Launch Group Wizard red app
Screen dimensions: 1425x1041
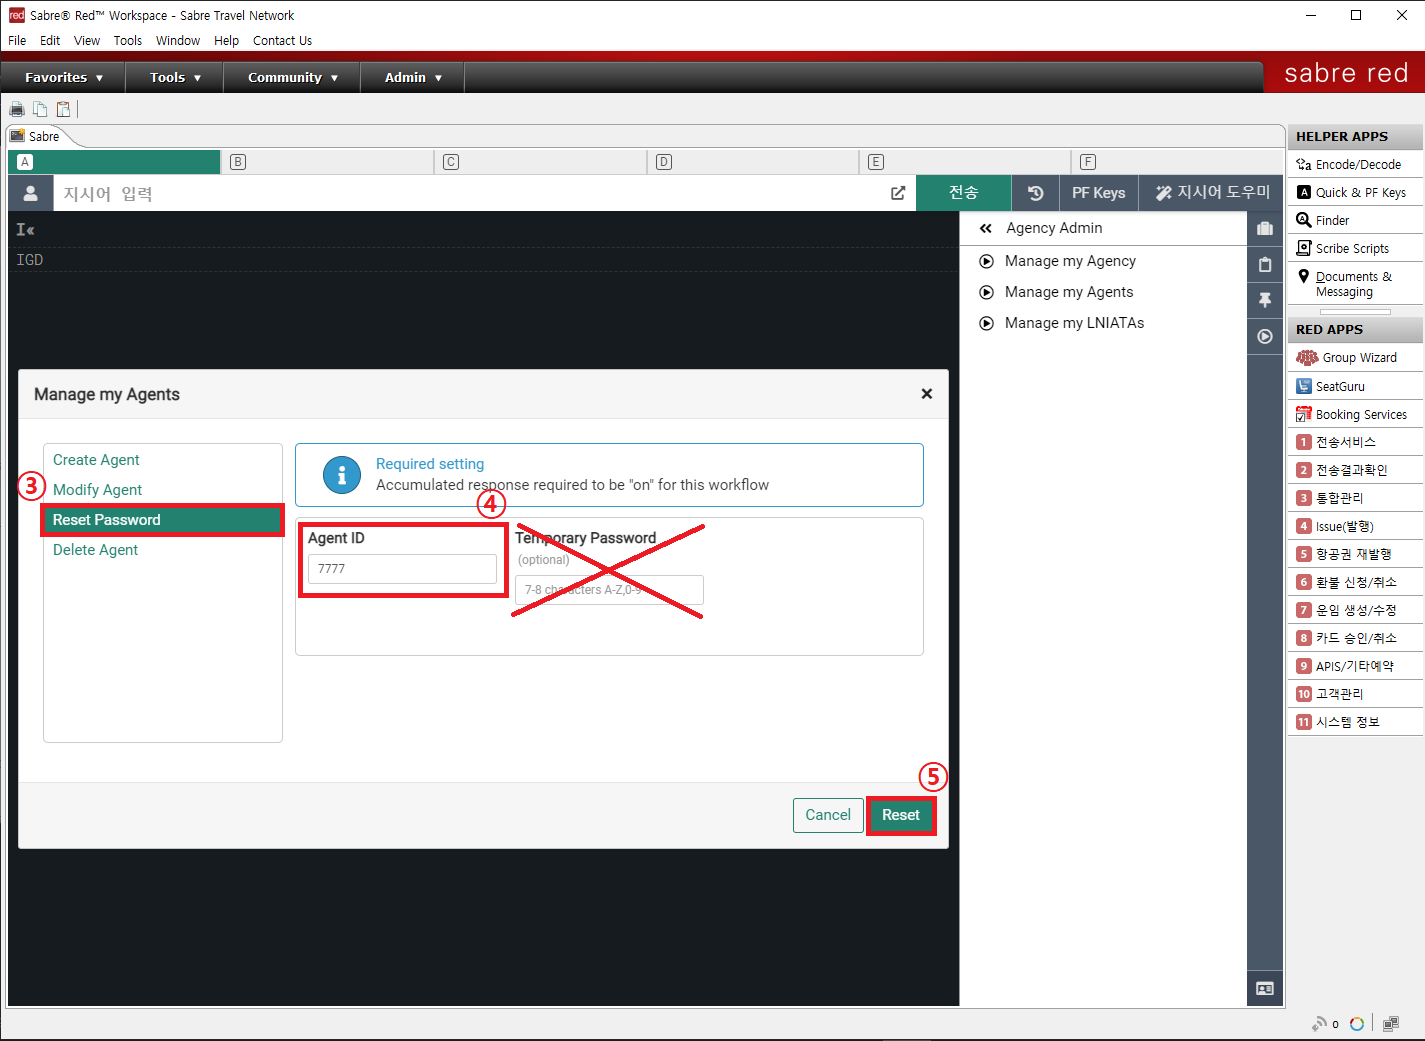click(1355, 357)
